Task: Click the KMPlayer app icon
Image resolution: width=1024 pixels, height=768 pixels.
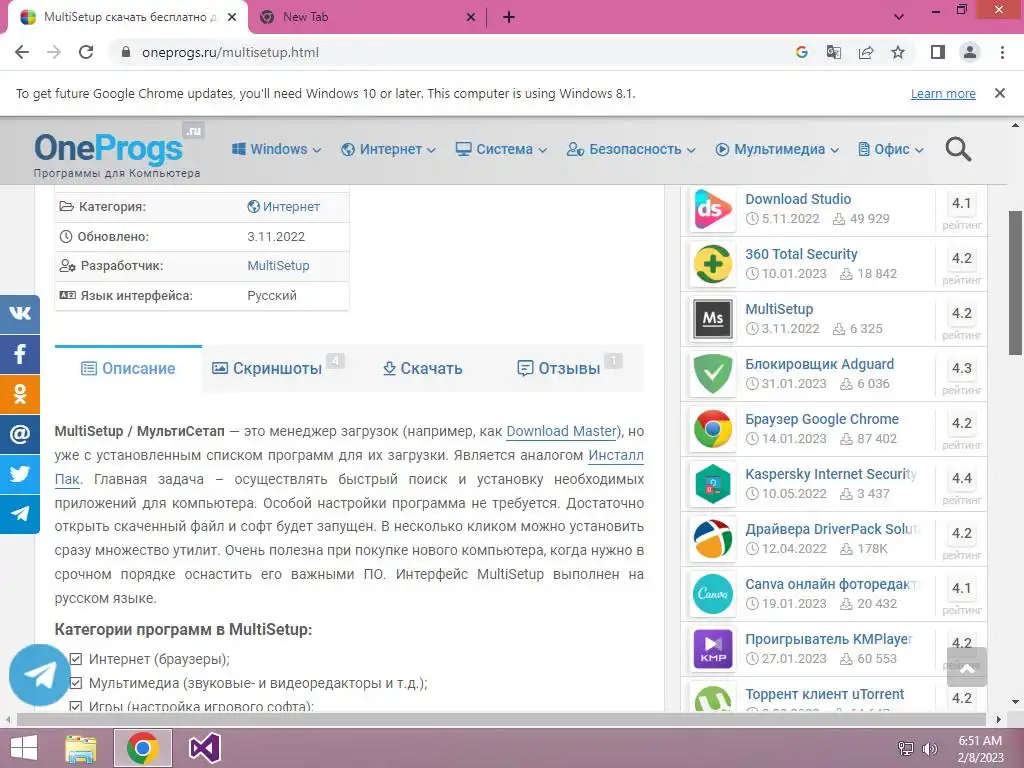Action: coord(712,648)
